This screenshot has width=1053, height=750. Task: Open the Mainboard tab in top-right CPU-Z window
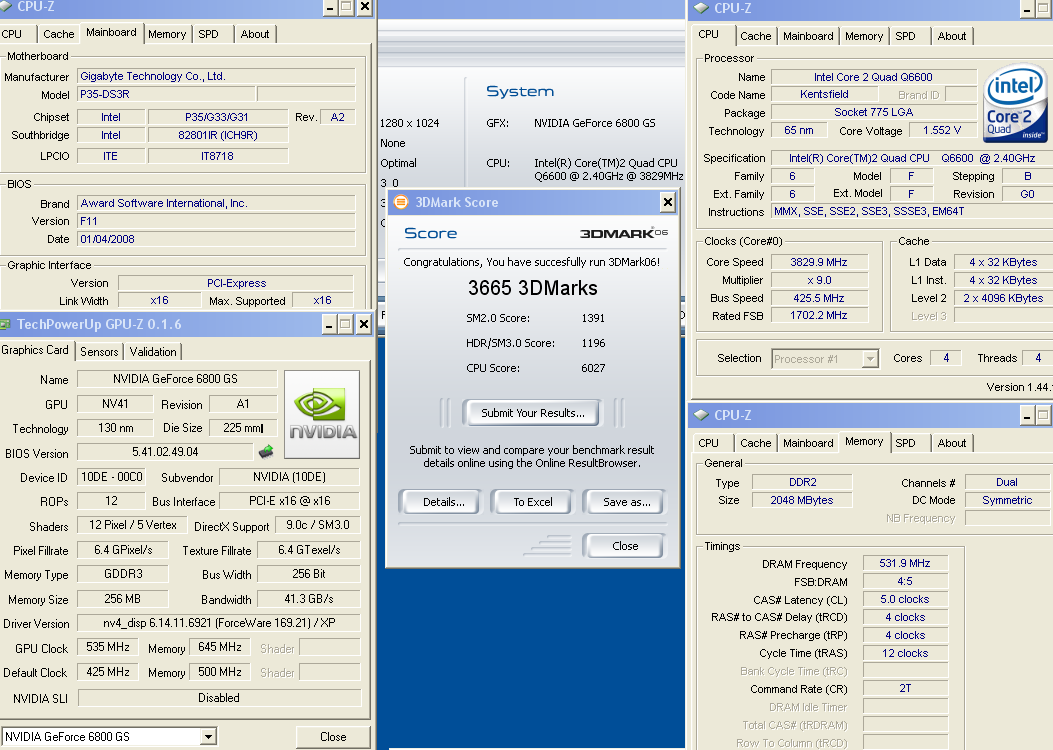(808, 36)
